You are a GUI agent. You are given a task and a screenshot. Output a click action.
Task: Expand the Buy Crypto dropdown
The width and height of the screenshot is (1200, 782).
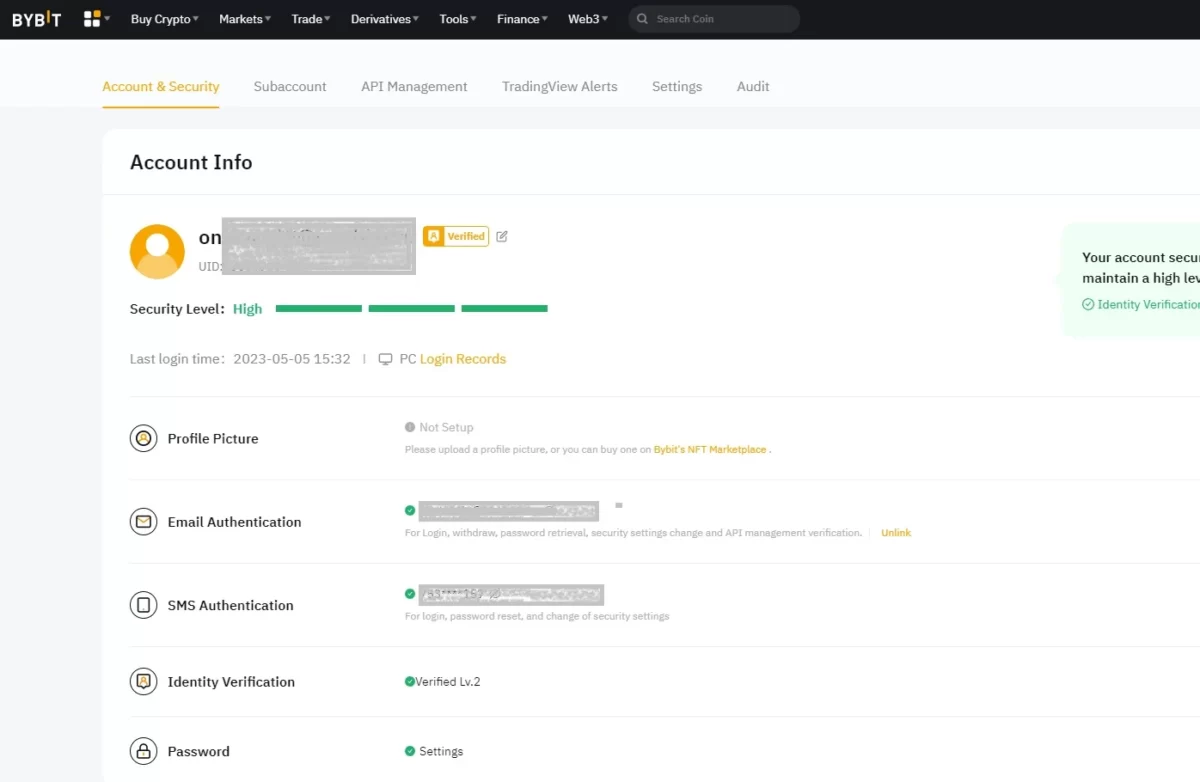[164, 19]
